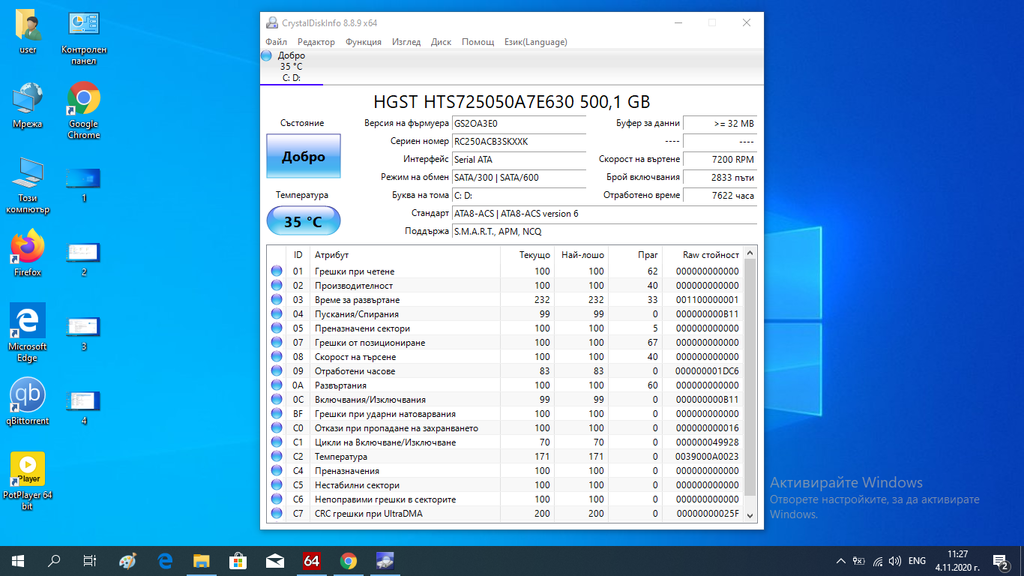This screenshot has width=1024, height=576.
Task: Open the Език(Language) menu
Action: [x=535, y=42]
